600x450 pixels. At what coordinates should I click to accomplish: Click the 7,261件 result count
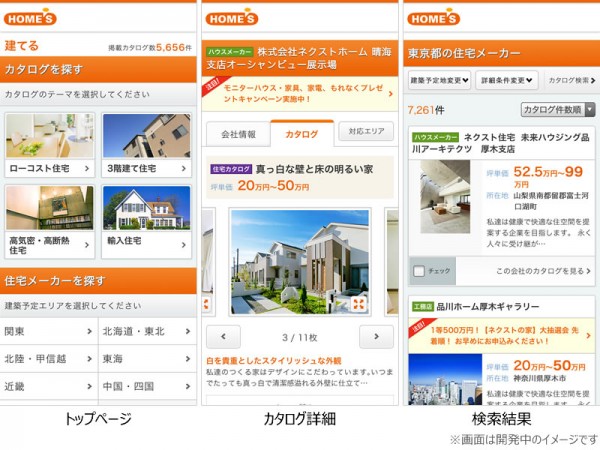coord(426,110)
